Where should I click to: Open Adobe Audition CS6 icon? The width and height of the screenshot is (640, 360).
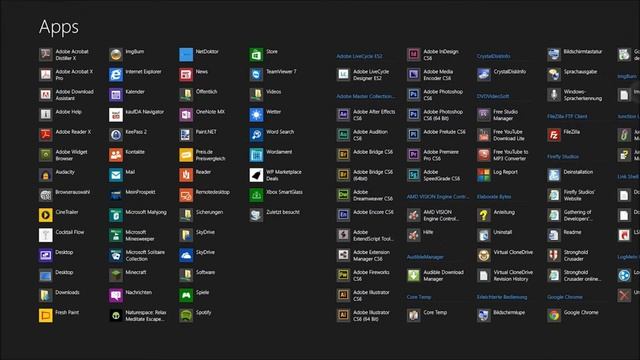pyautogui.click(x=343, y=135)
